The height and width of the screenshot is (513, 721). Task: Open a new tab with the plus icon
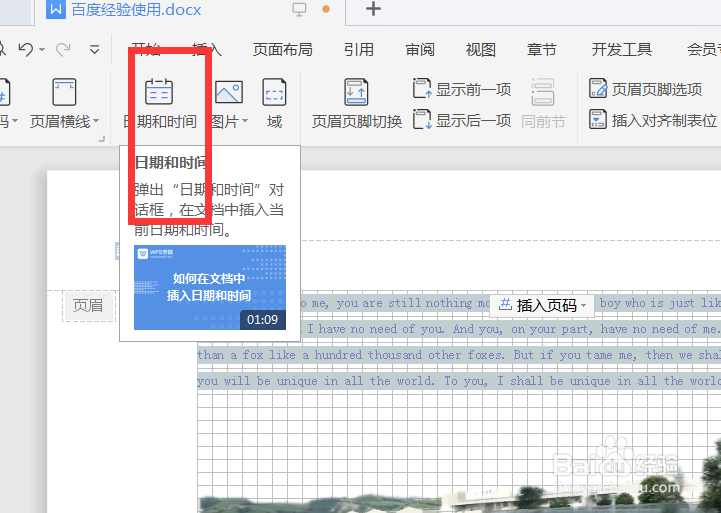[373, 9]
